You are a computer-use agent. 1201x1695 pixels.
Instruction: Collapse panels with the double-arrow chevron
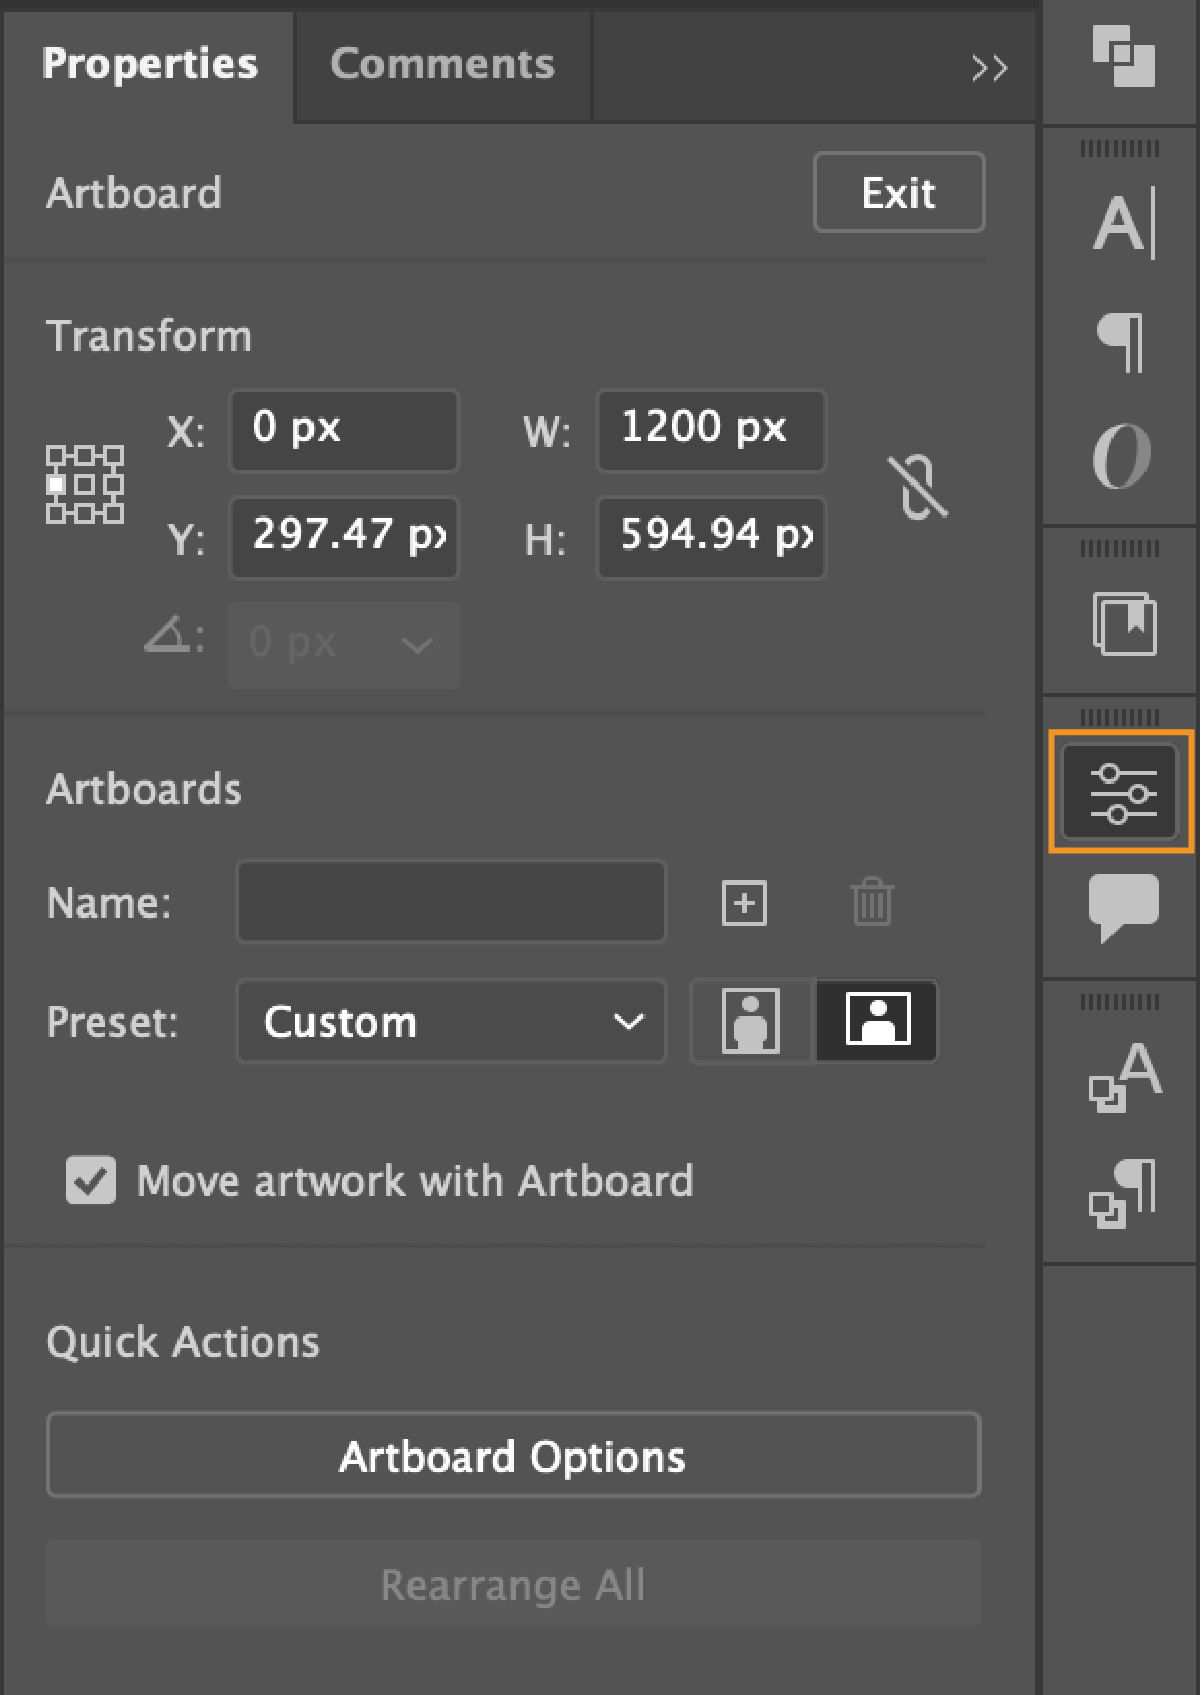click(x=989, y=68)
